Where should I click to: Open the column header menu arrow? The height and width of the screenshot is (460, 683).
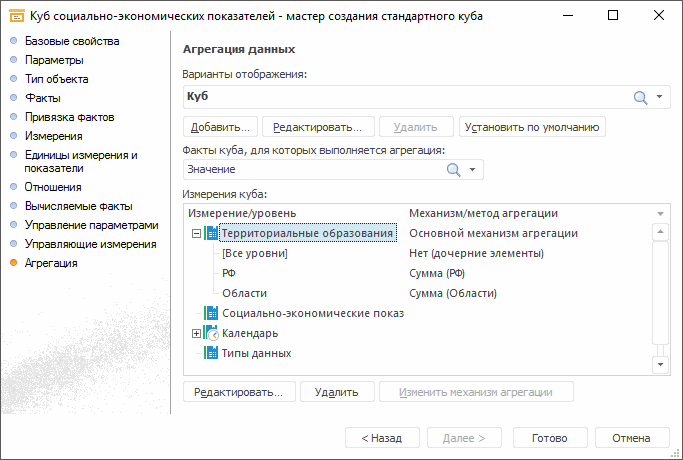point(660,214)
